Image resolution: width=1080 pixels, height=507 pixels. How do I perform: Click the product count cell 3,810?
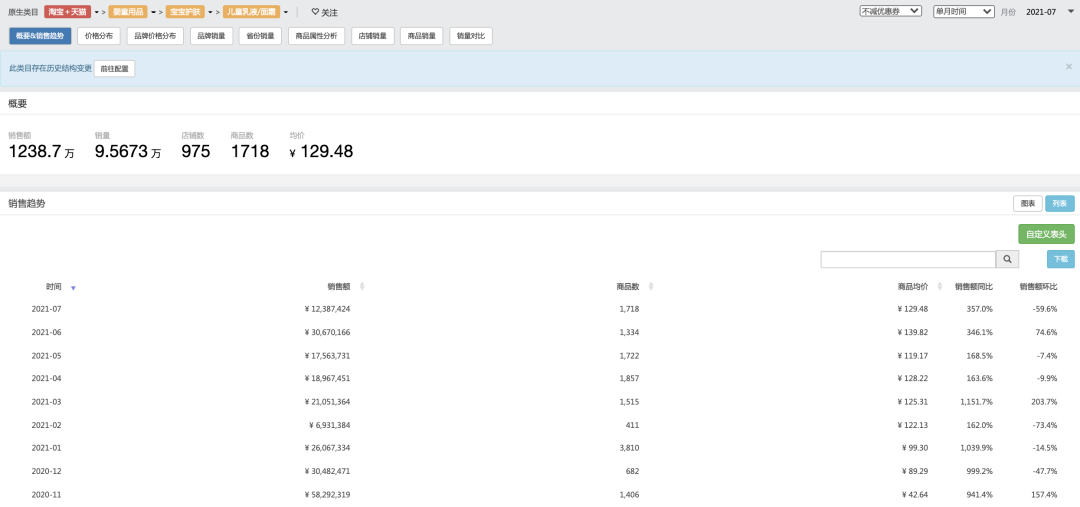point(630,448)
